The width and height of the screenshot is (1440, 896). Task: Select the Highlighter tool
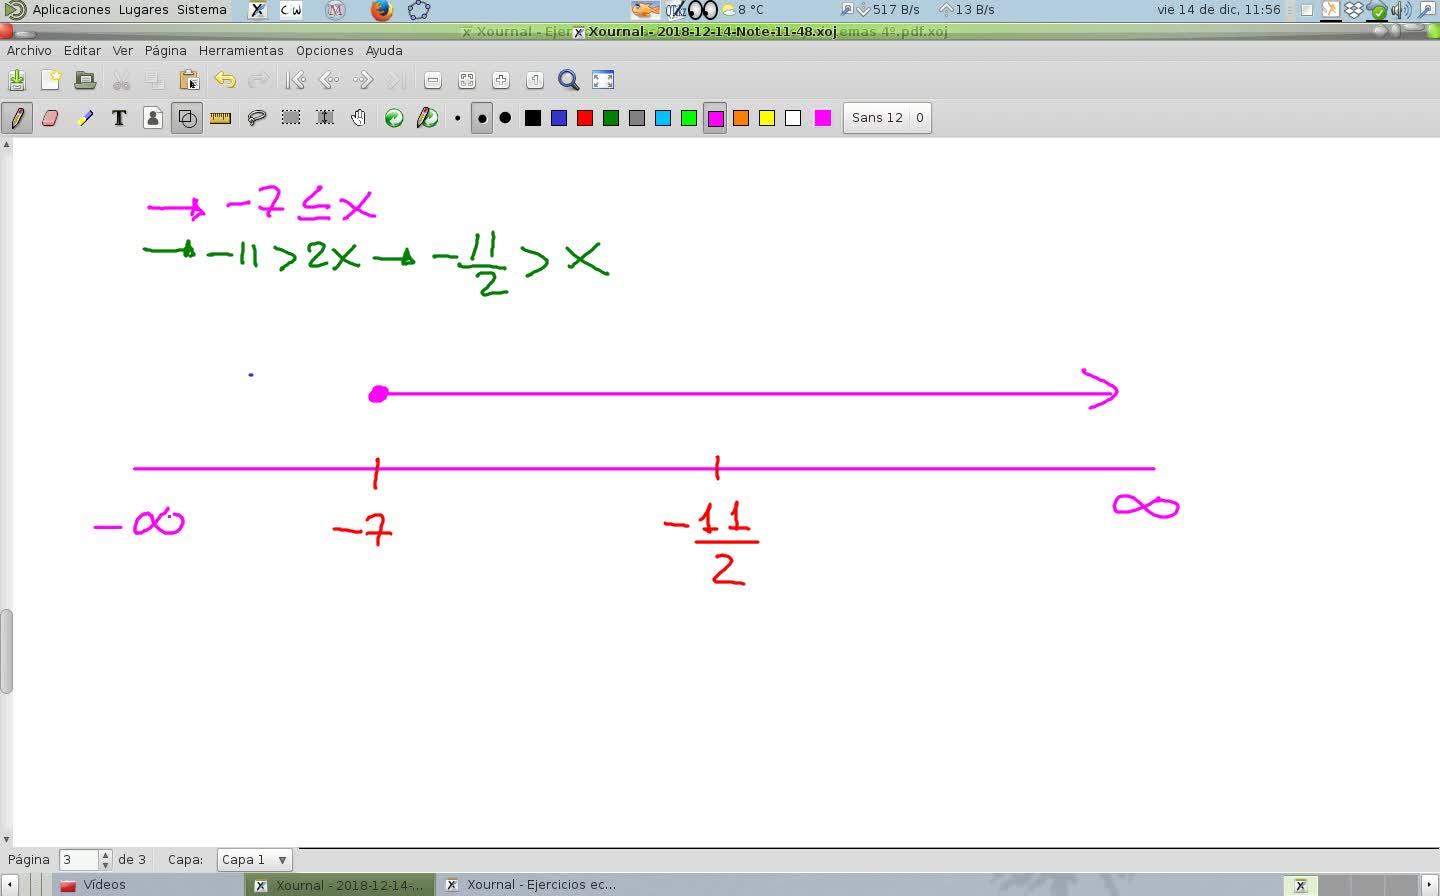pyautogui.click(x=85, y=118)
